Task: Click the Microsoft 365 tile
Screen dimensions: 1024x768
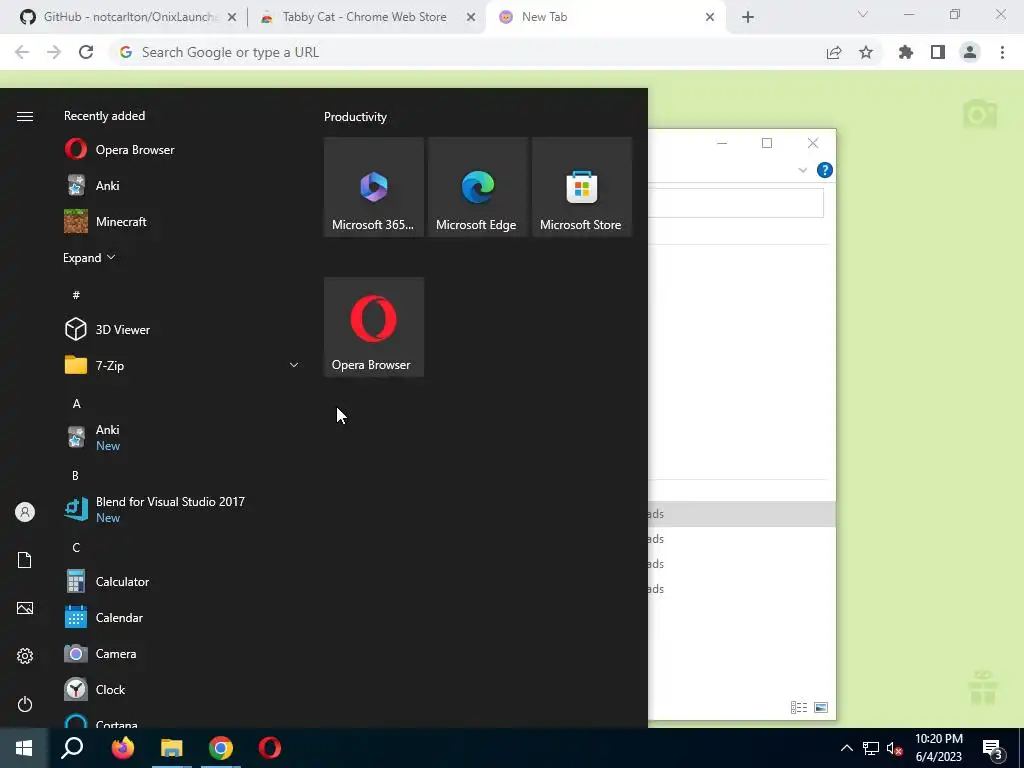Action: point(374,187)
